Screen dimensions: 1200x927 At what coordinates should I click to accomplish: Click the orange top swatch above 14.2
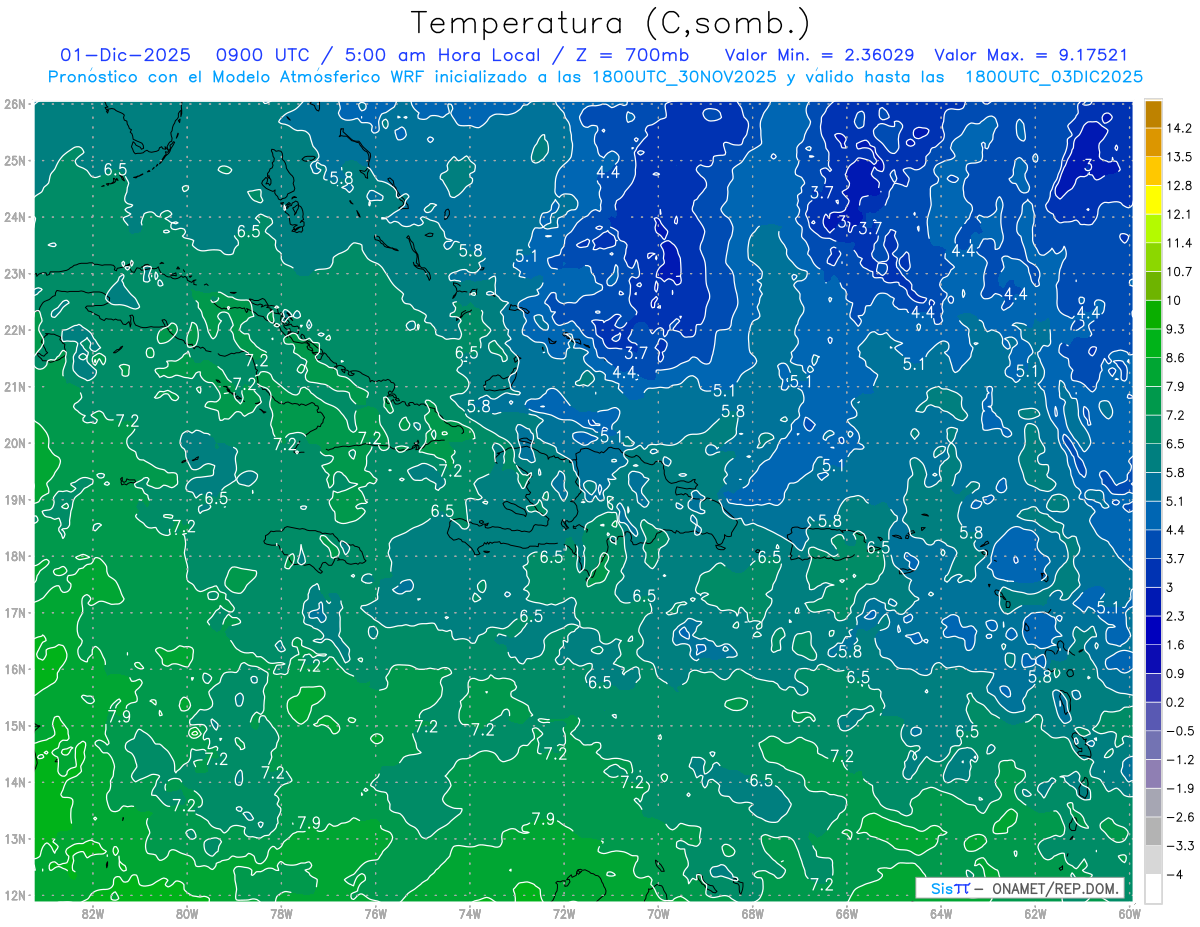[x=1153, y=114]
